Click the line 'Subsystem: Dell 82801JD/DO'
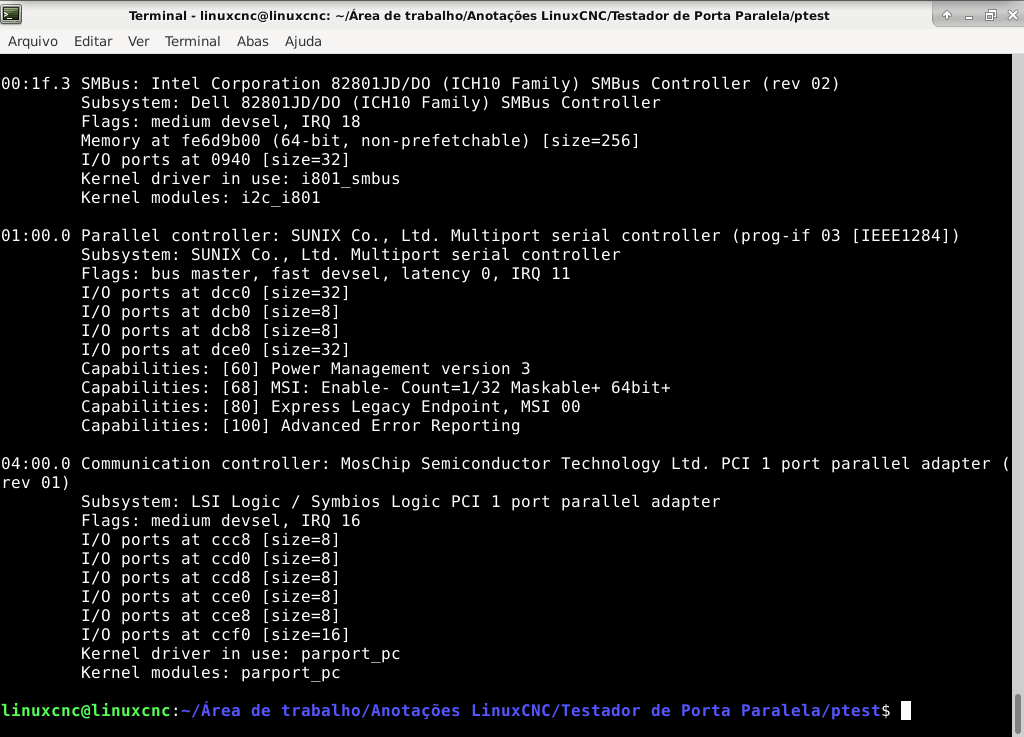The height and width of the screenshot is (737, 1024). coord(371,102)
